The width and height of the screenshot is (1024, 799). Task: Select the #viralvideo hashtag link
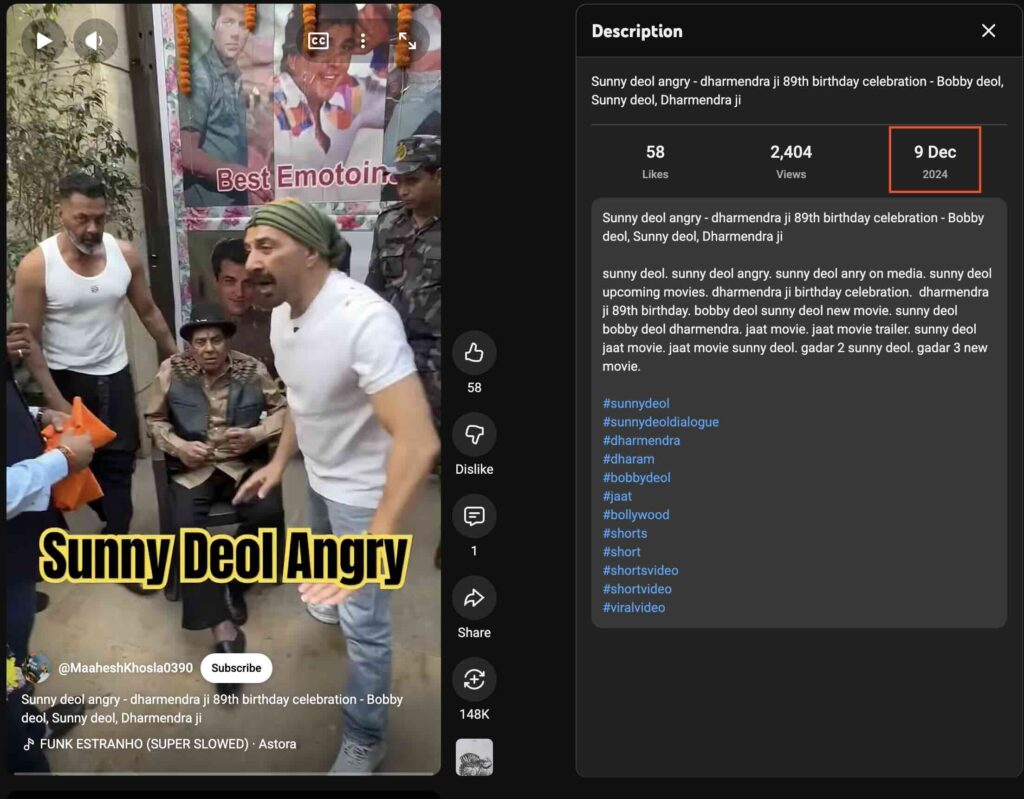click(634, 607)
